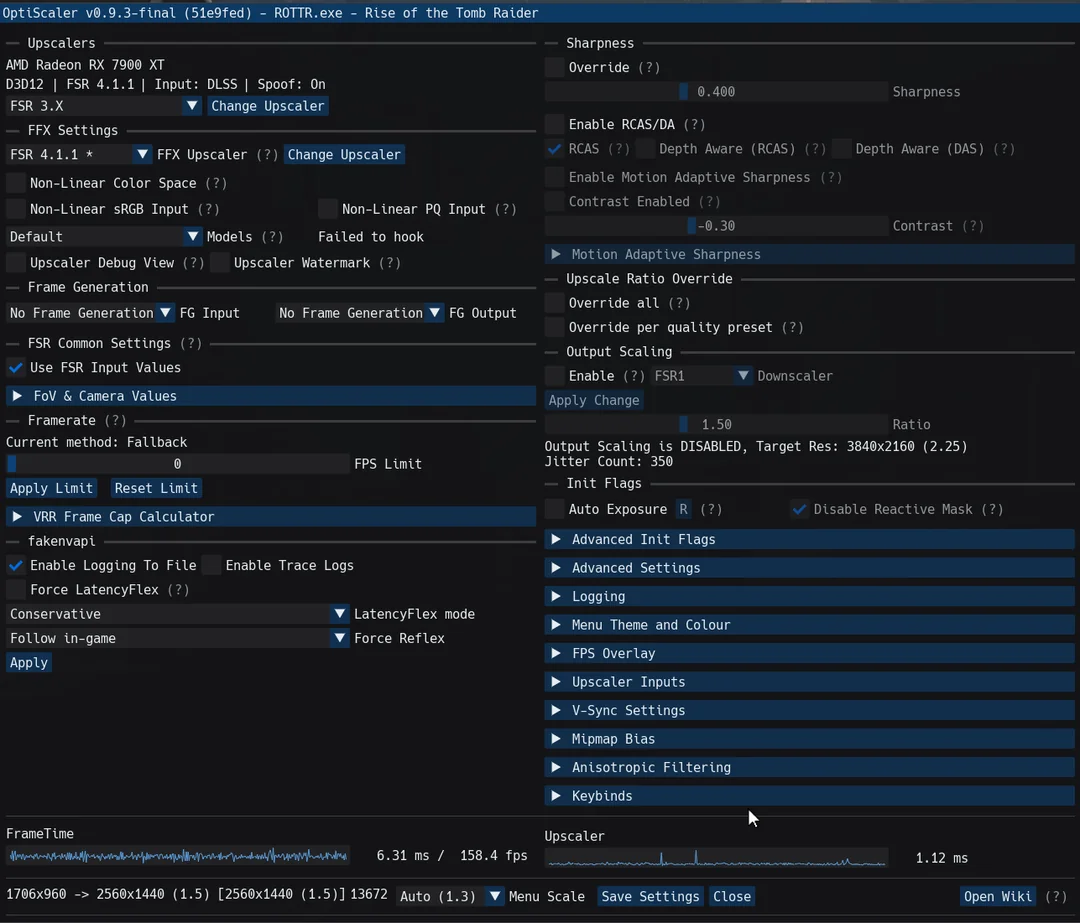This screenshot has height=923, width=1080.
Task: Expand Advanced Init Flags section
Action: (809, 539)
